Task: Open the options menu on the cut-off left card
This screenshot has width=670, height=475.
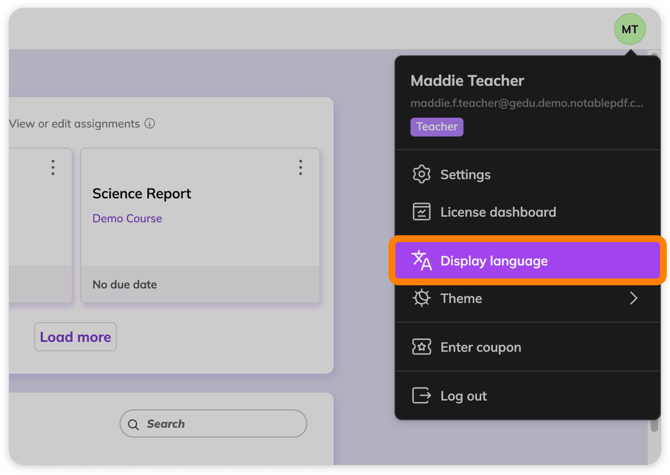Action: (53, 167)
